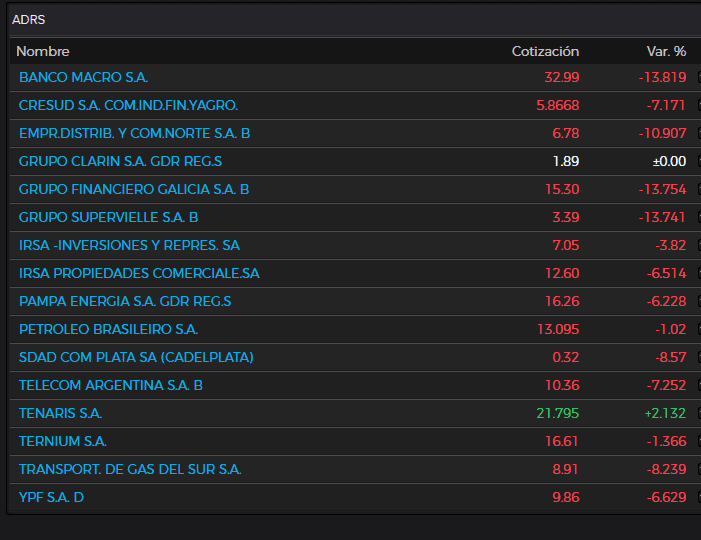This screenshot has width=701, height=540.
Task: Click Tenaris green quote 21.795
Action: (x=558, y=413)
